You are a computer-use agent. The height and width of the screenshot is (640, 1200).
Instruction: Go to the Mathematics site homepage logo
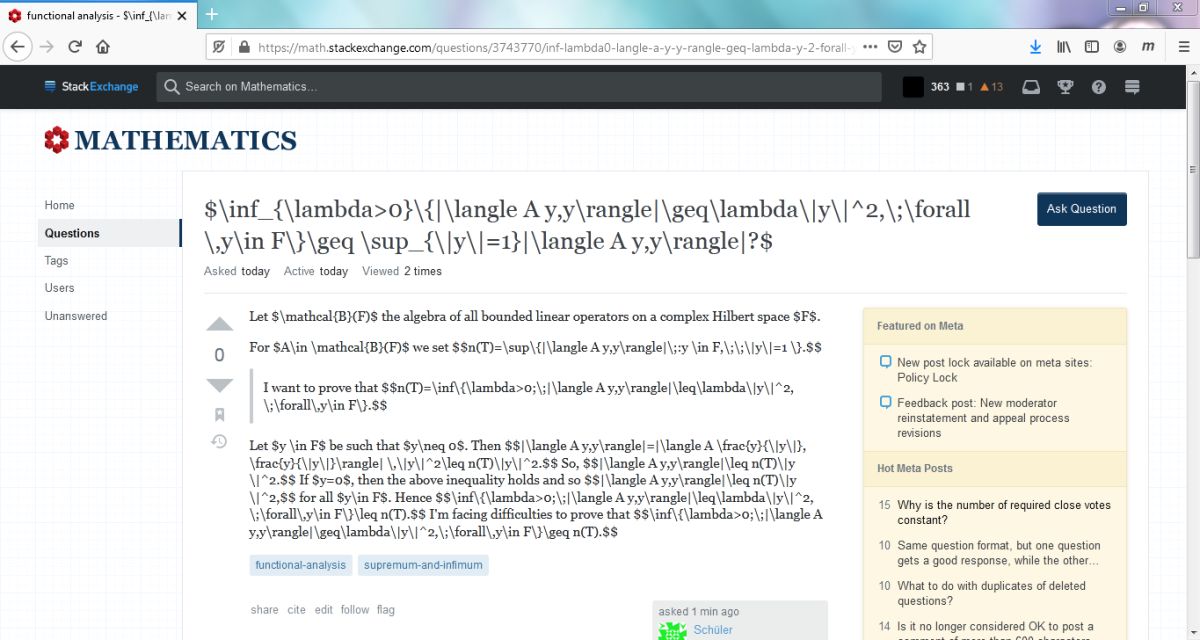[170, 140]
